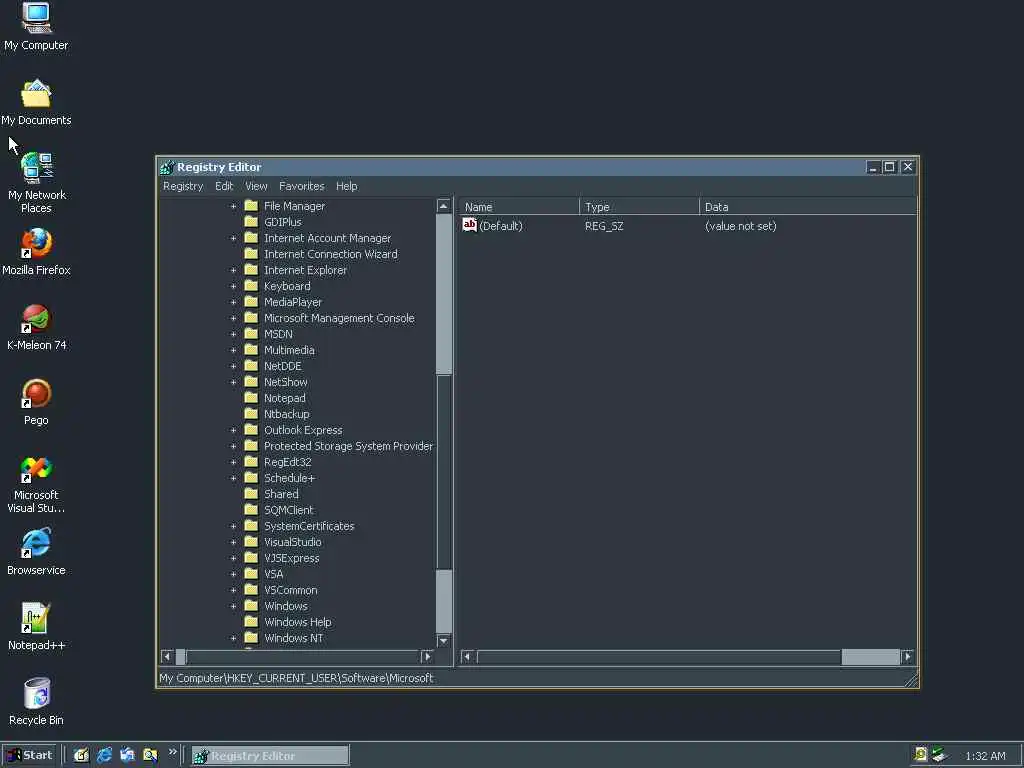Select the RegEdt32 key

coord(287,462)
